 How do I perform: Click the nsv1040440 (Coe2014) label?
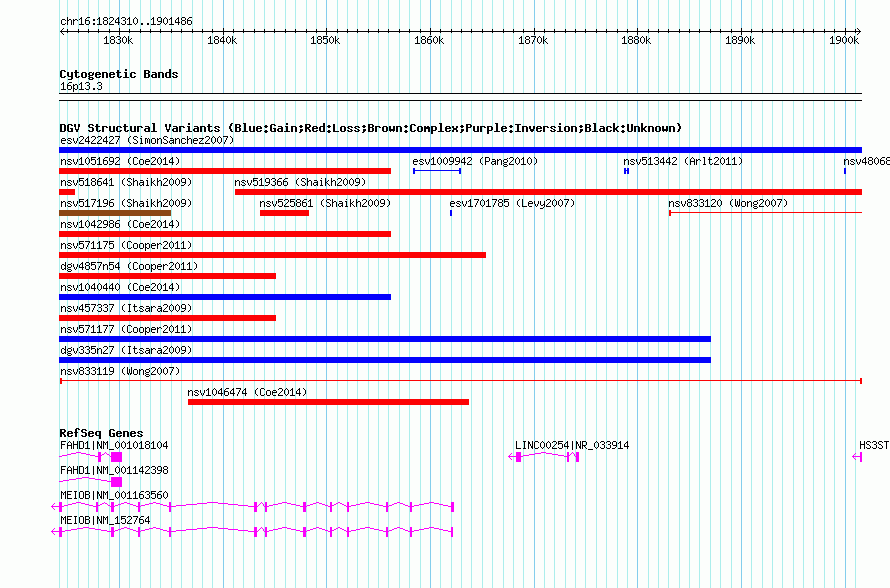coord(120,287)
